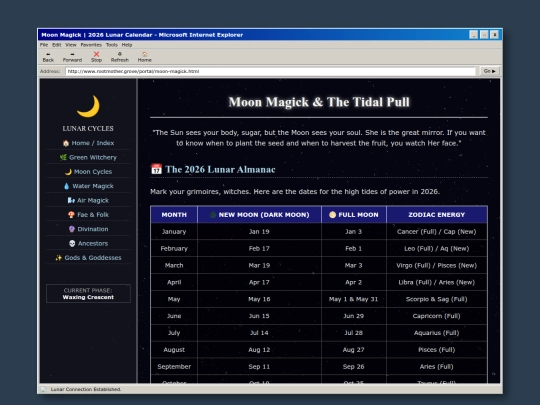Click the dark moon icon in New Moon header
This screenshot has height=405, width=540.
pos(213,215)
